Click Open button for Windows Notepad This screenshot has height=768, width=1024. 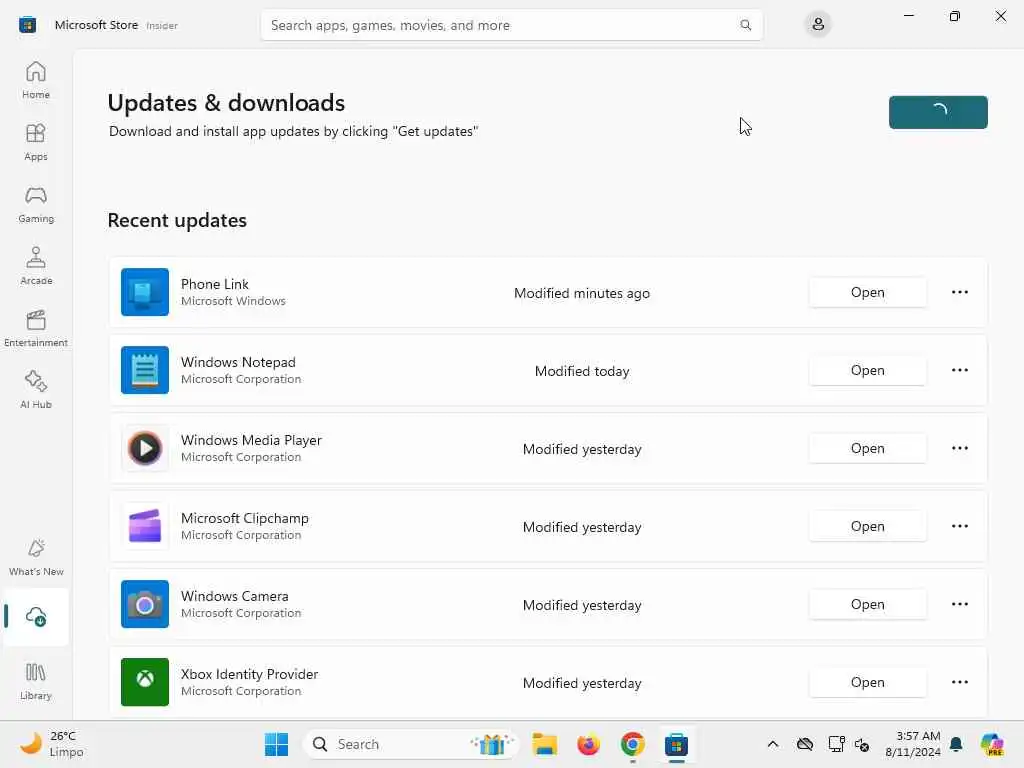[x=867, y=370]
